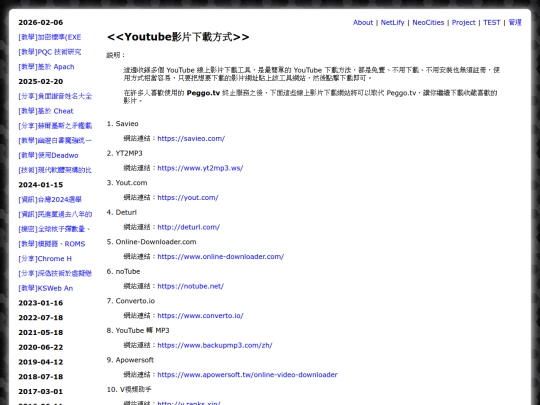Select the 說明： label above the description
The height and width of the screenshot is (405, 540).
click(x=116, y=55)
